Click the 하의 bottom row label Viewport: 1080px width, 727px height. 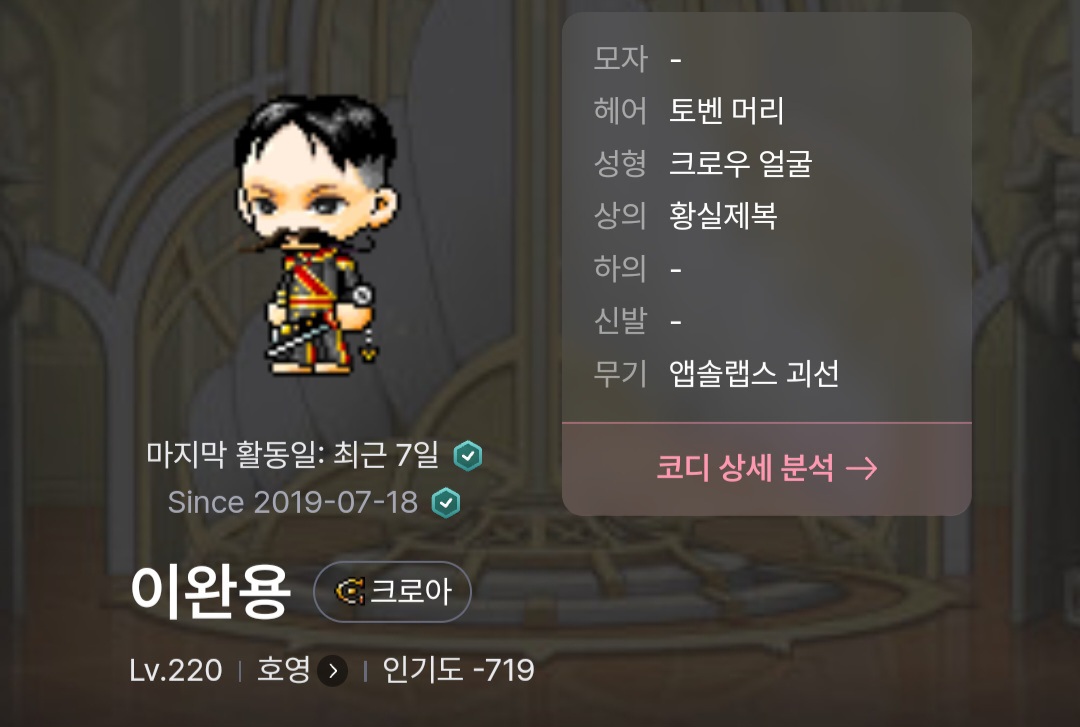620,268
